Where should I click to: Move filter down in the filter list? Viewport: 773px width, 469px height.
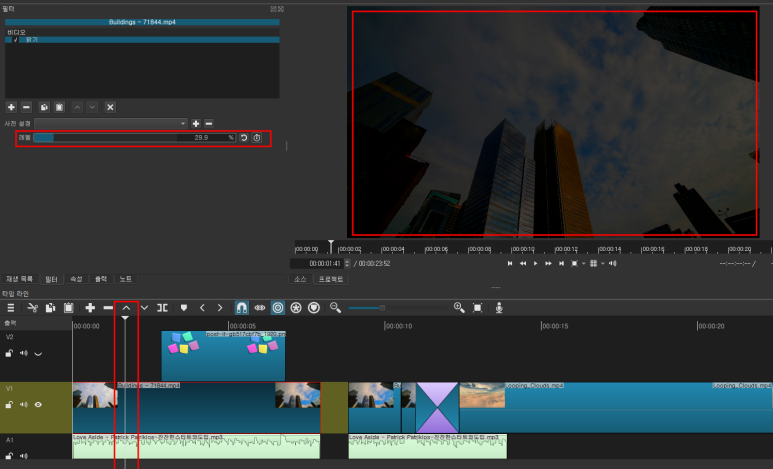click(92, 107)
